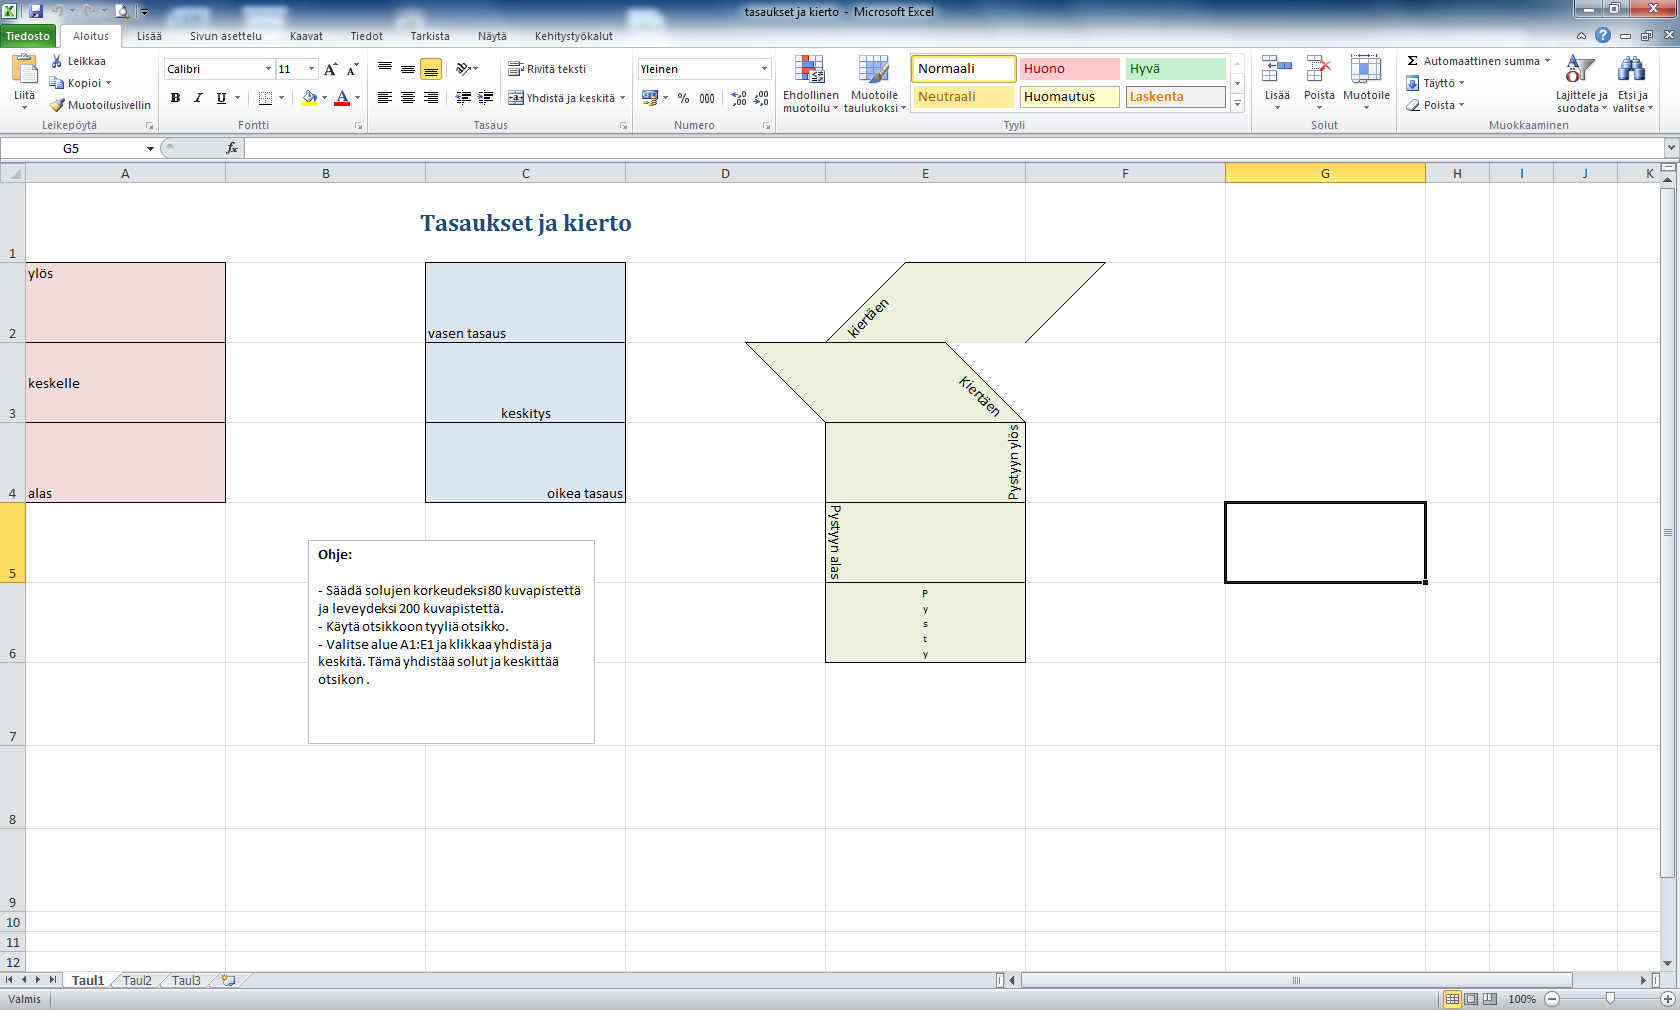Open the Calibri font name dropdown
The width and height of the screenshot is (1680, 1010).
click(268, 69)
